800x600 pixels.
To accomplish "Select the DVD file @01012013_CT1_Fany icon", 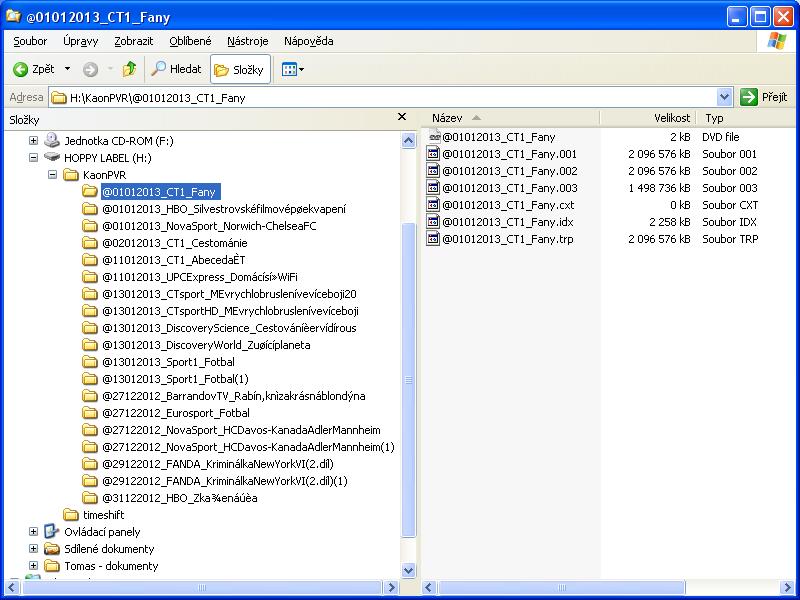I will pos(434,136).
